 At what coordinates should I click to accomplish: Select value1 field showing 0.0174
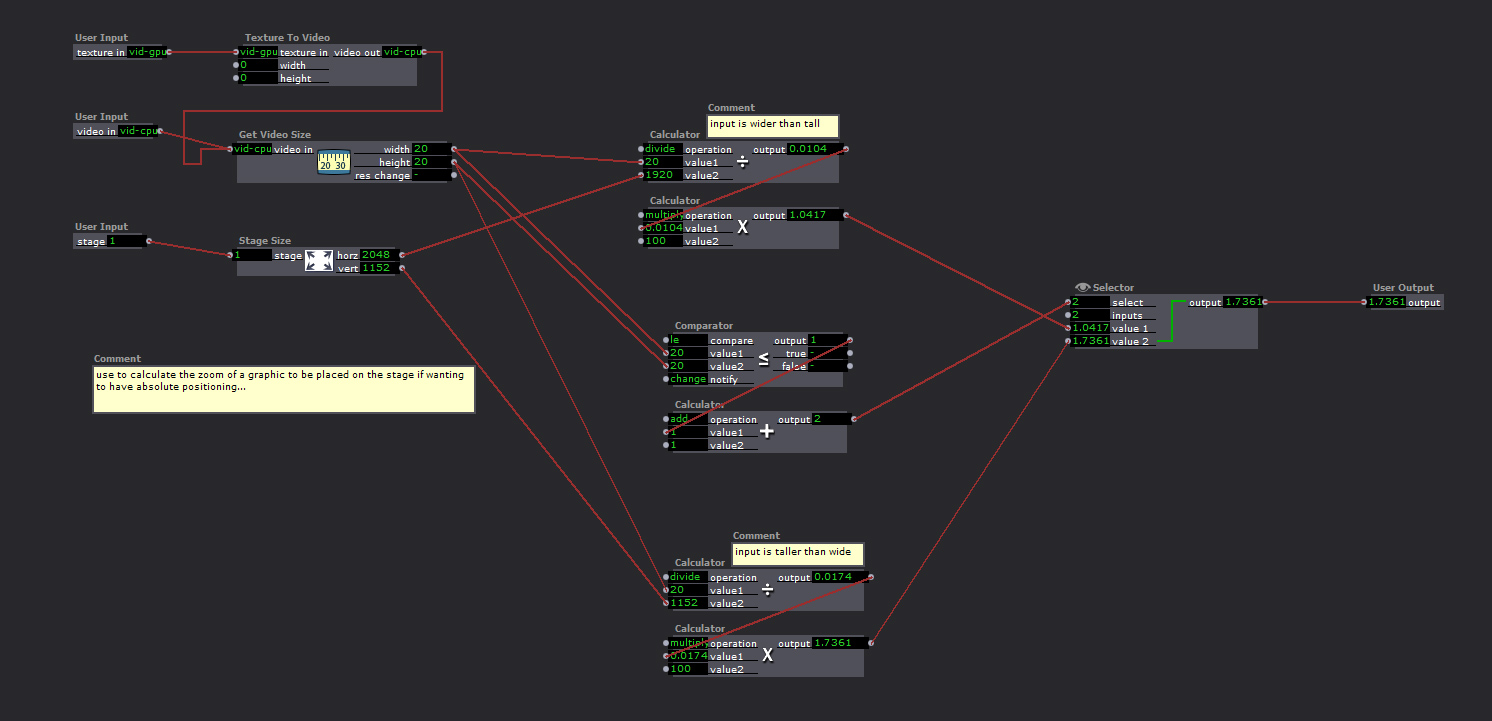[x=688, y=656]
